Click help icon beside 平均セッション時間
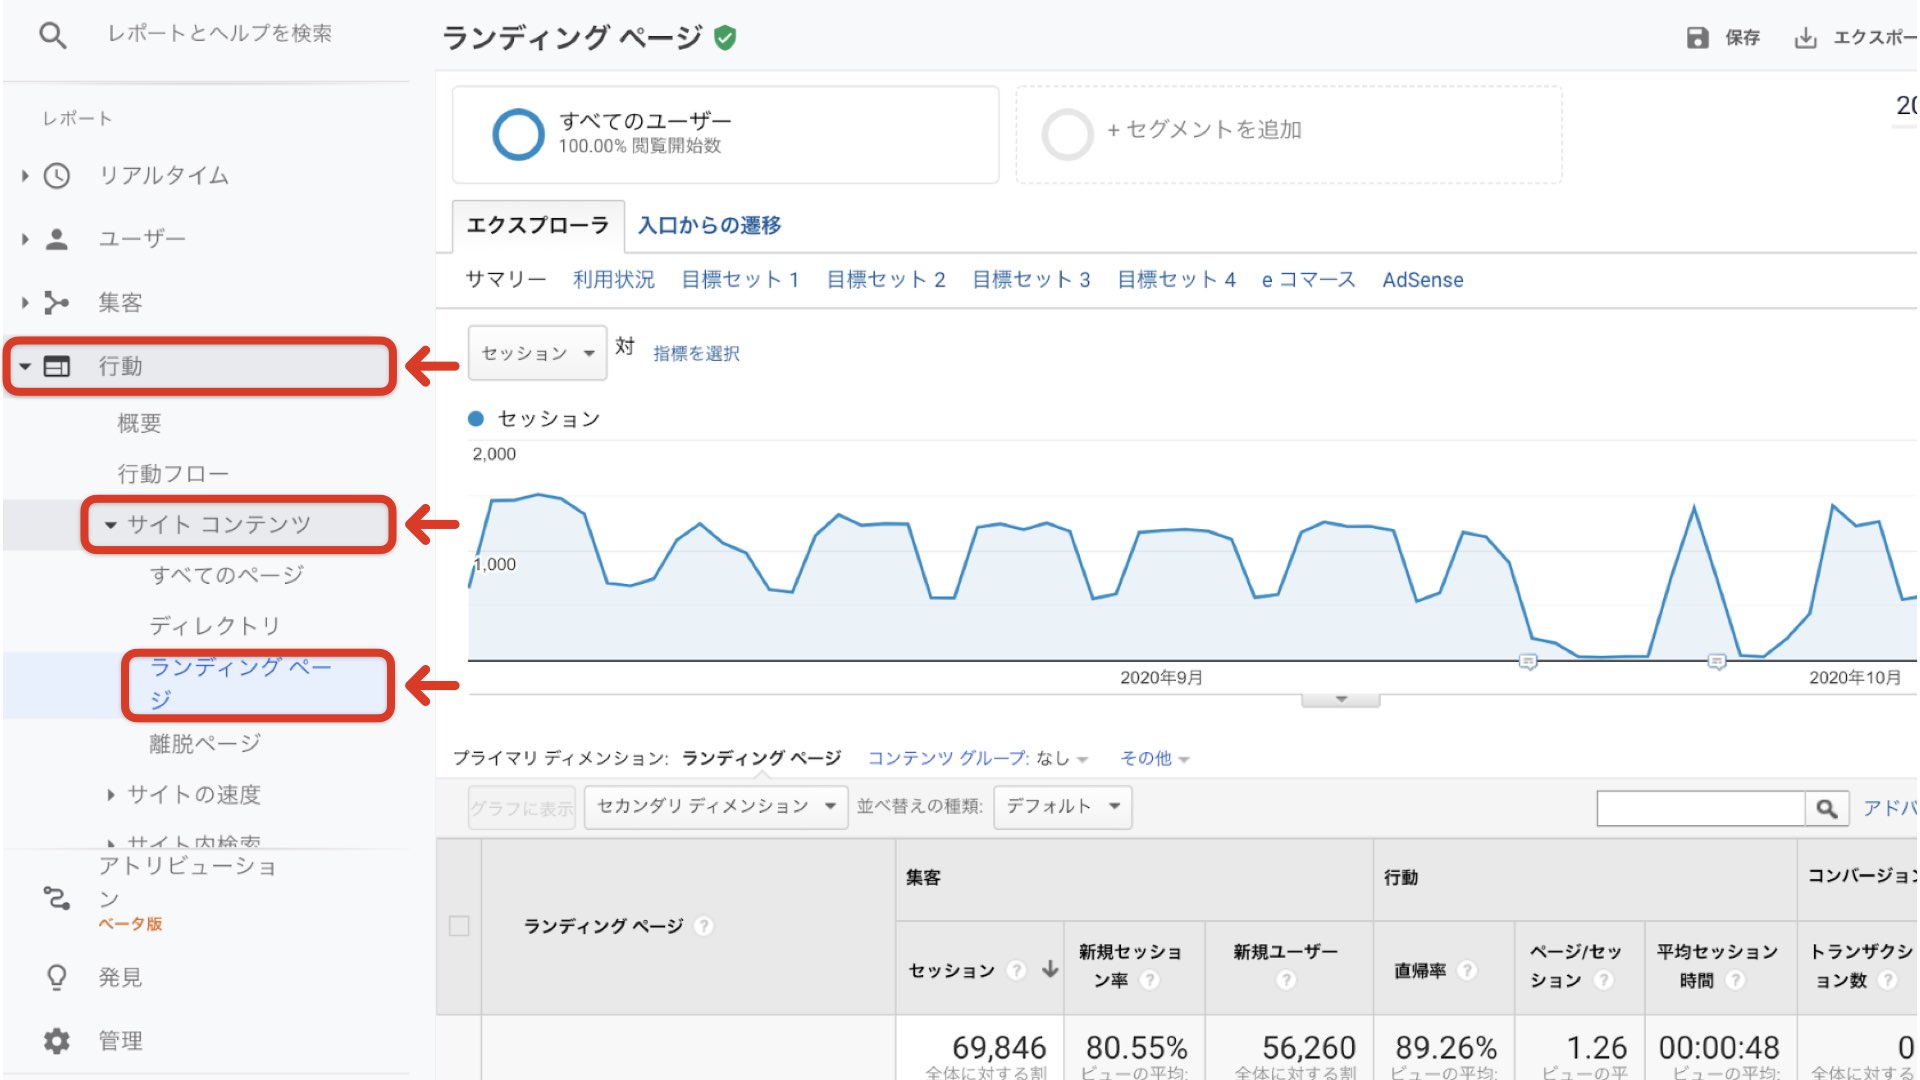 pyautogui.click(x=1735, y=980)
